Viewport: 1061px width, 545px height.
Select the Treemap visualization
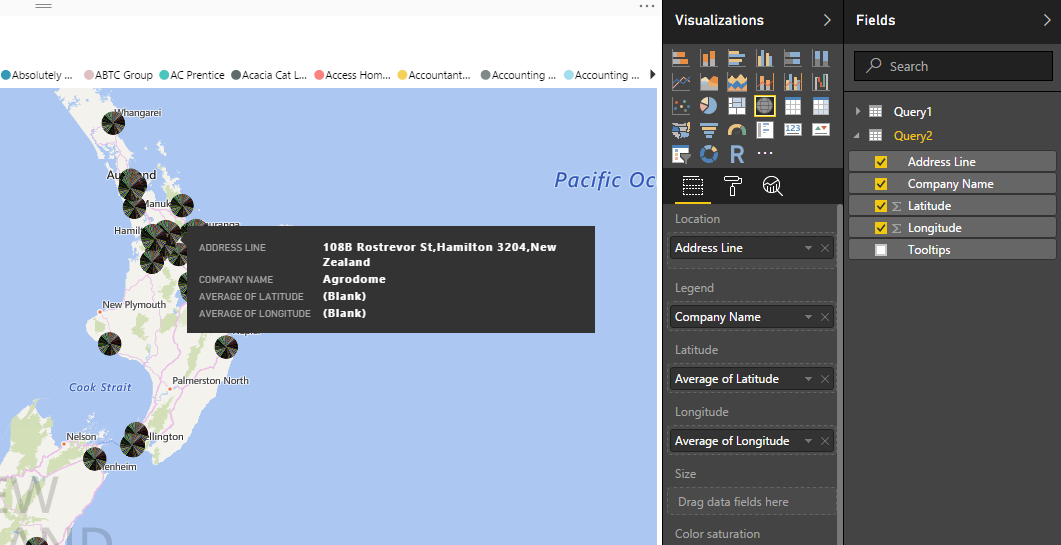tap(737, 106)
